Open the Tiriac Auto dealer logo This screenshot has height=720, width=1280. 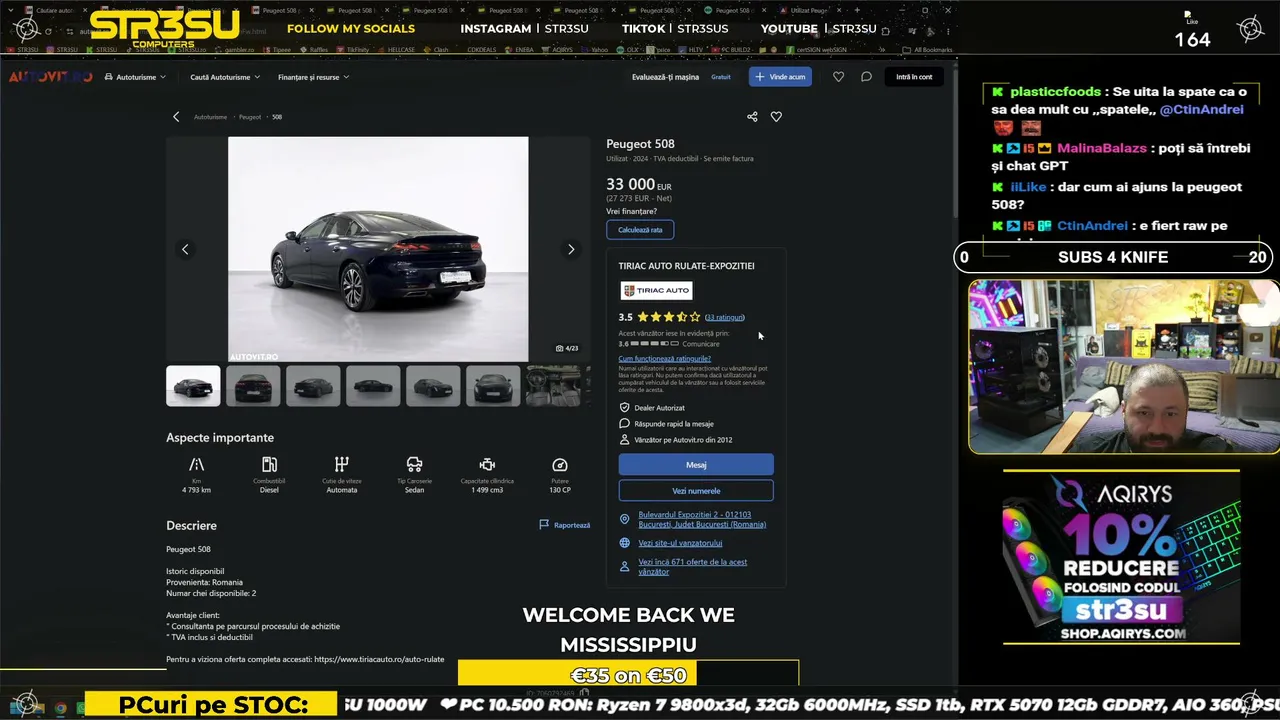656,290
